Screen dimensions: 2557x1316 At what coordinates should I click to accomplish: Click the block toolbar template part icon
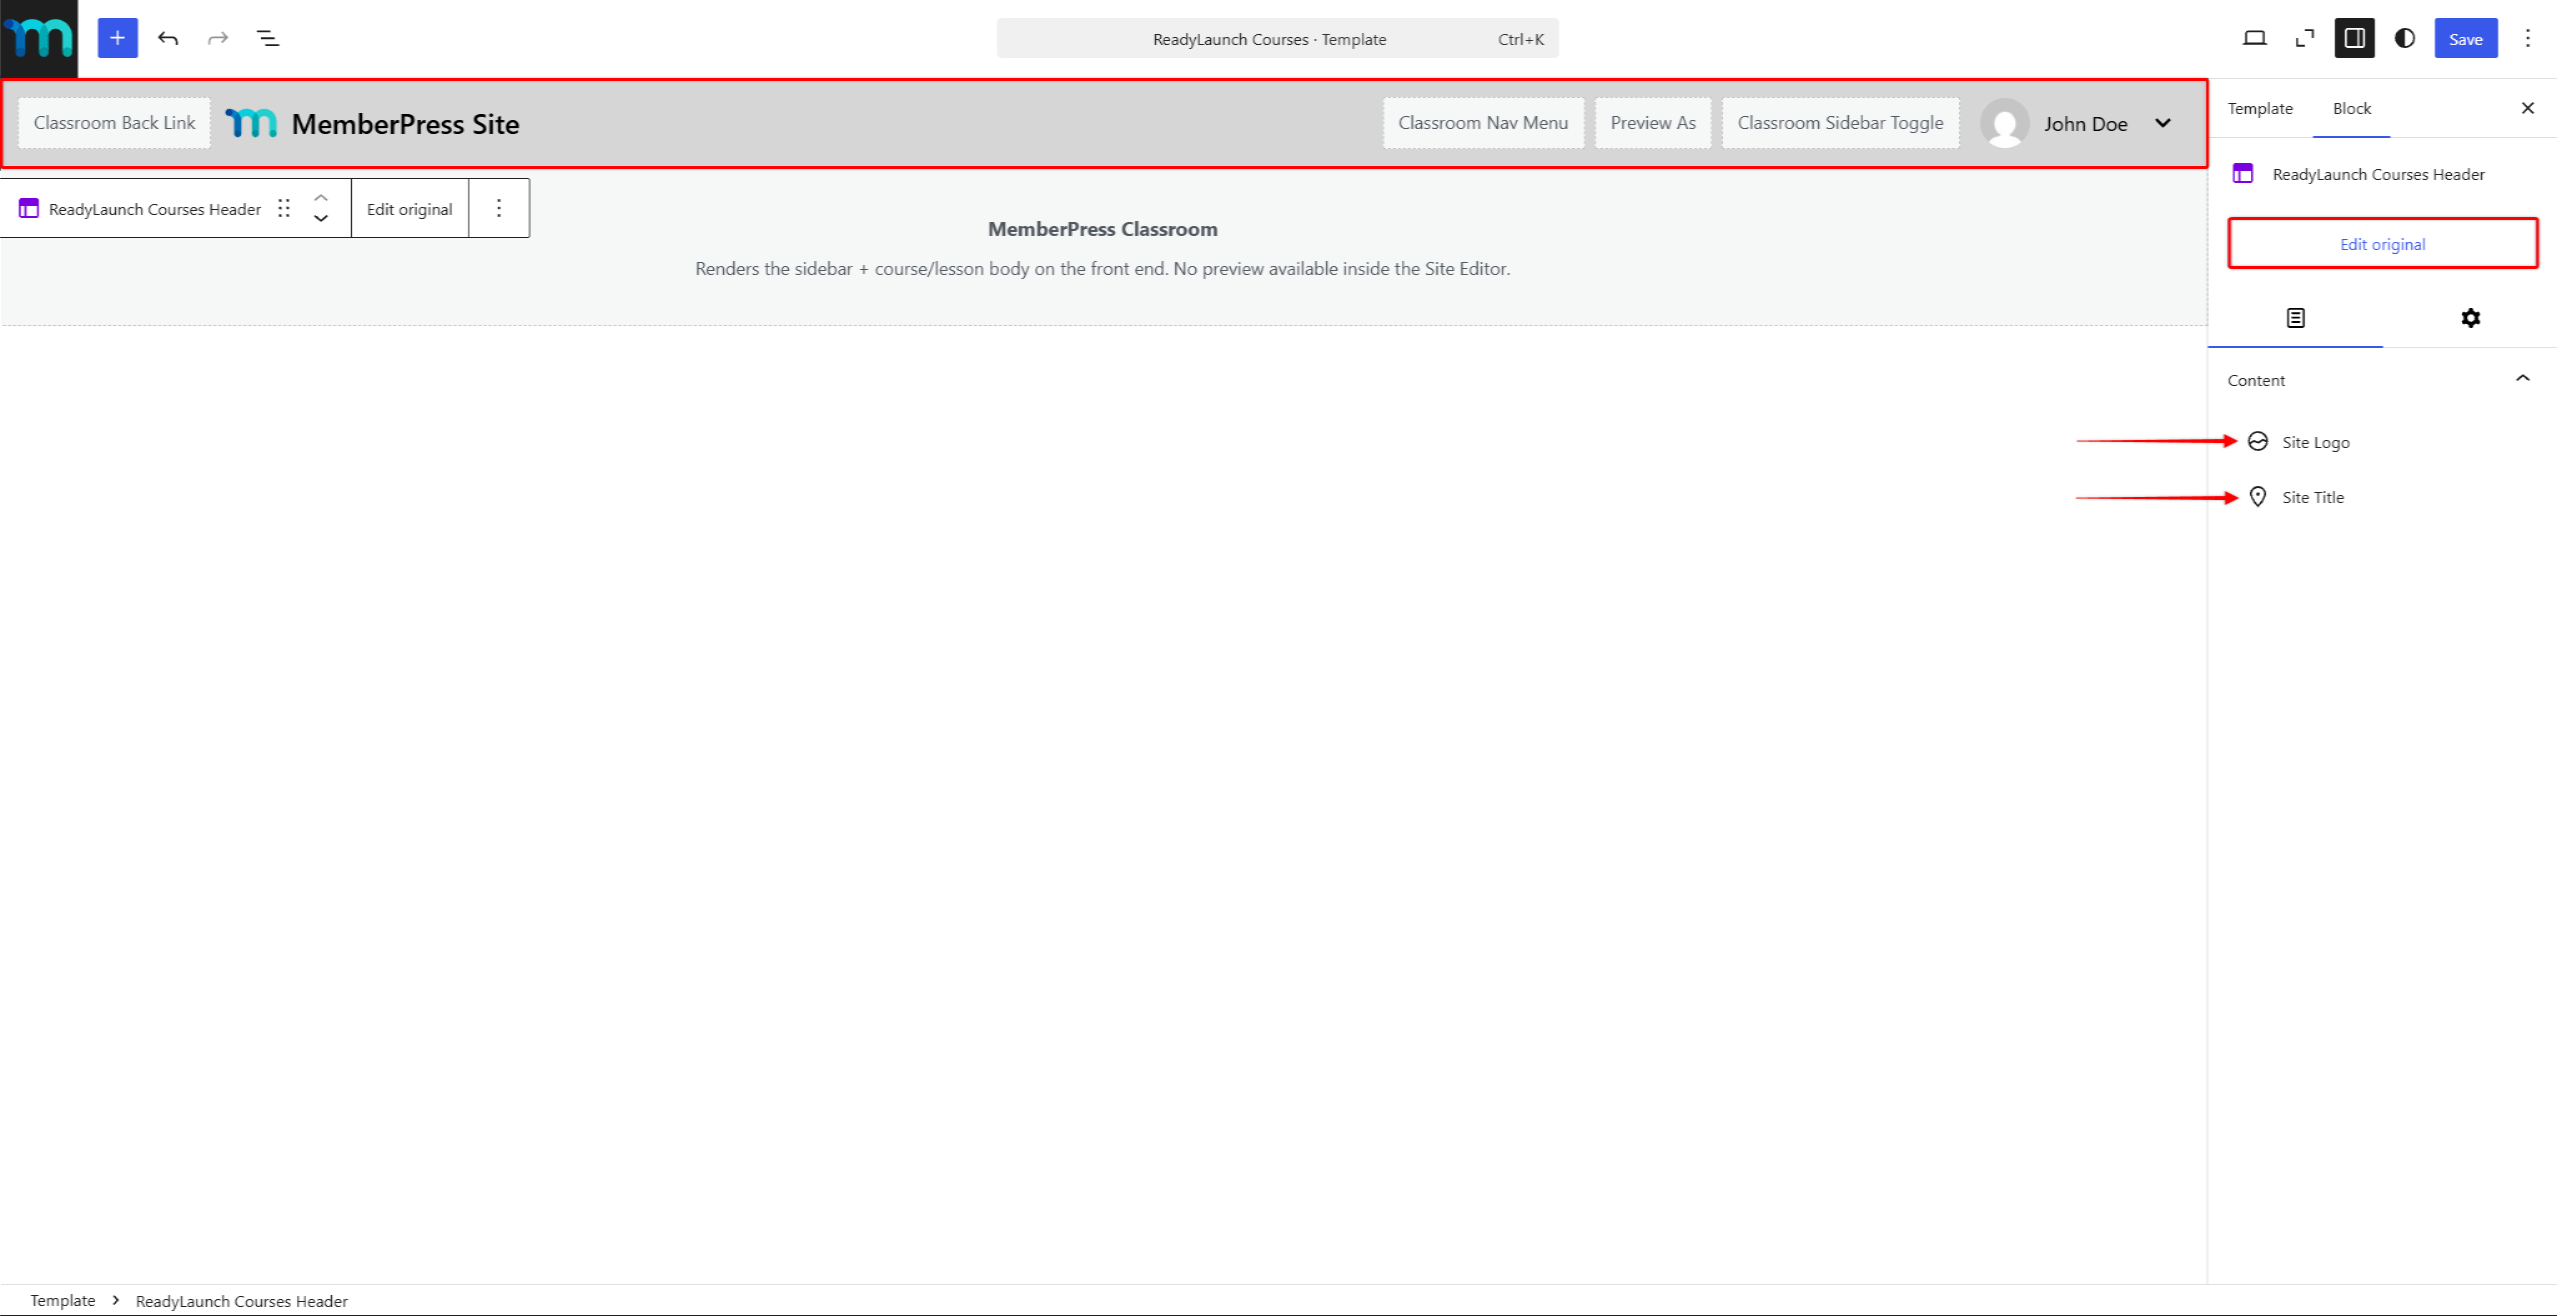click(x=28, y=208)
